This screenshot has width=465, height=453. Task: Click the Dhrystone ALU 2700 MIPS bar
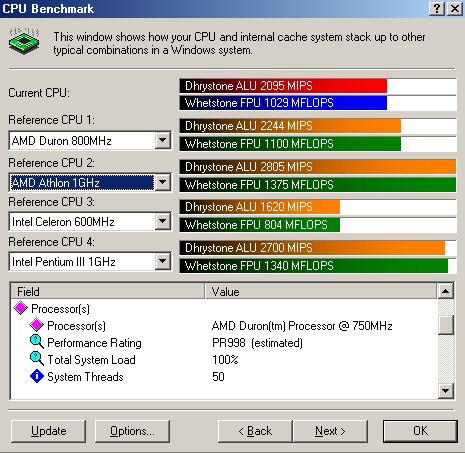point(312,248)
